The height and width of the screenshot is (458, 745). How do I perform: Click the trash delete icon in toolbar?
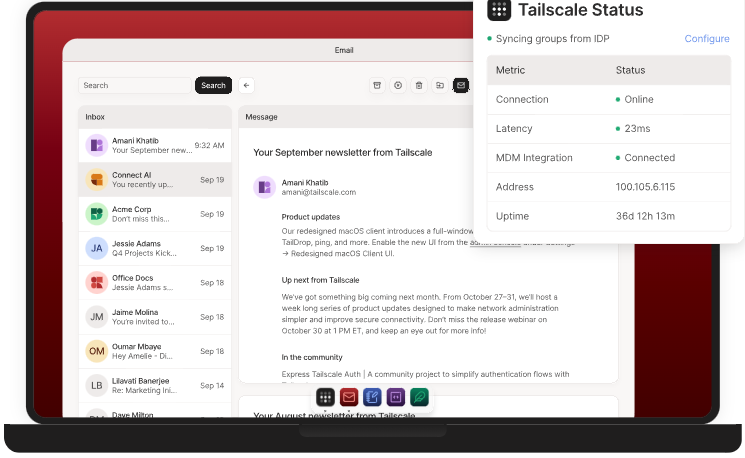[x=419, y=86]
